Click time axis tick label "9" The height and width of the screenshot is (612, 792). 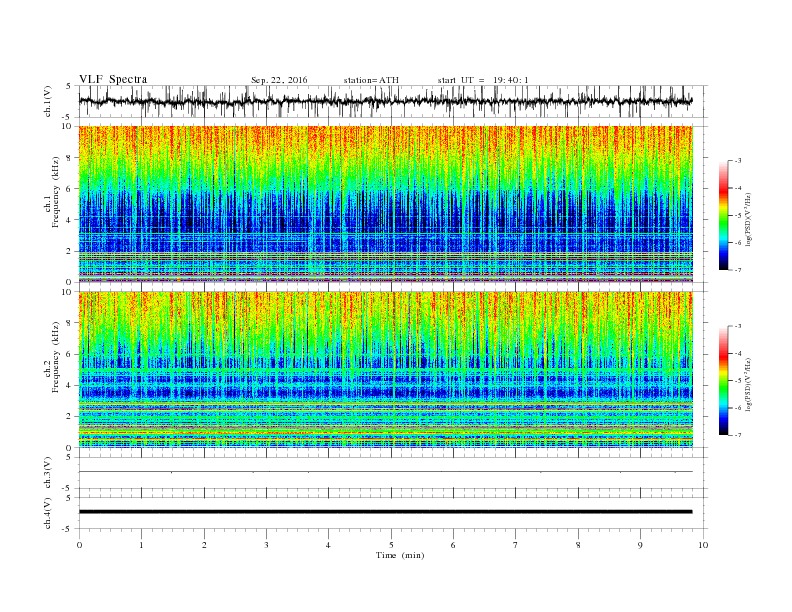(x=640, y=545)
